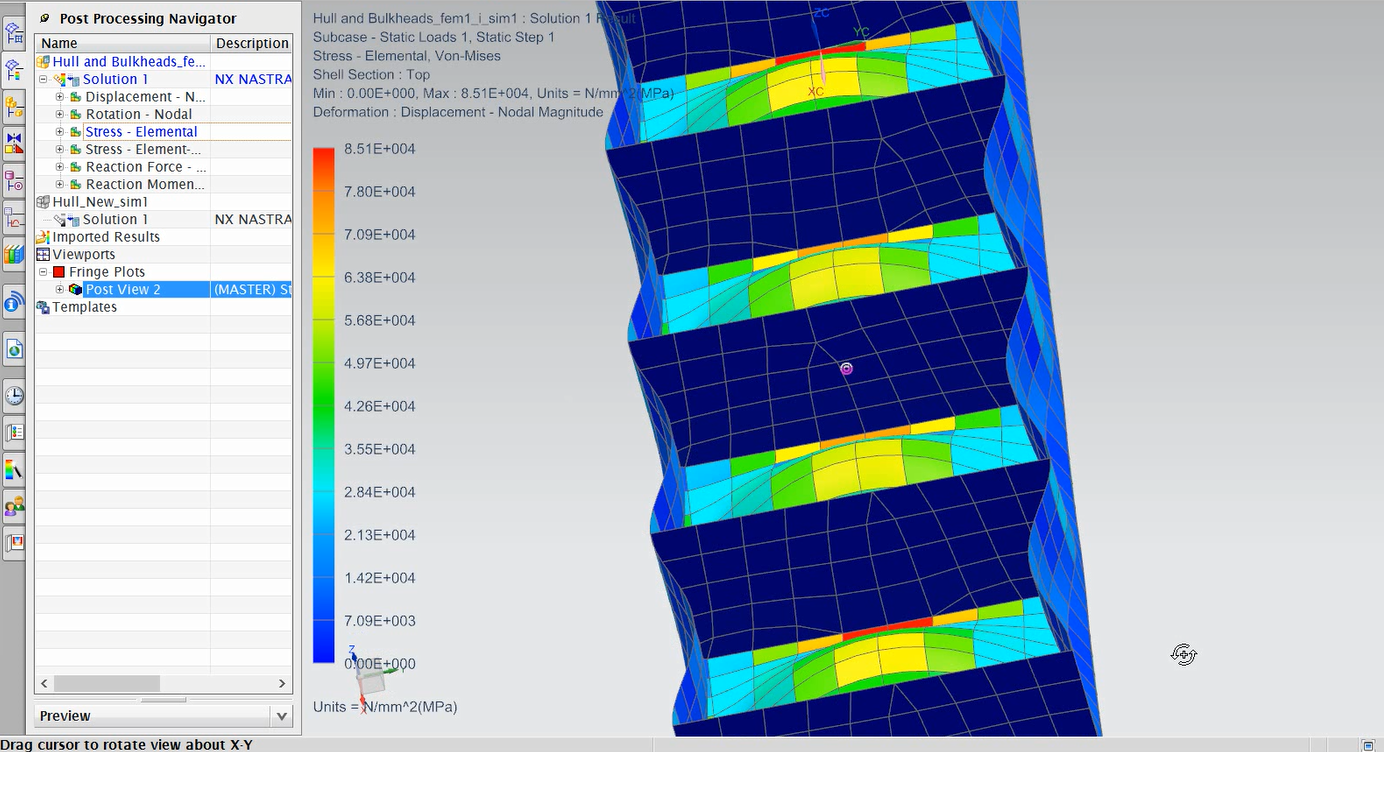Click the navigator horizontal scrollbar thumb
1384x806 pixels.
107,683
